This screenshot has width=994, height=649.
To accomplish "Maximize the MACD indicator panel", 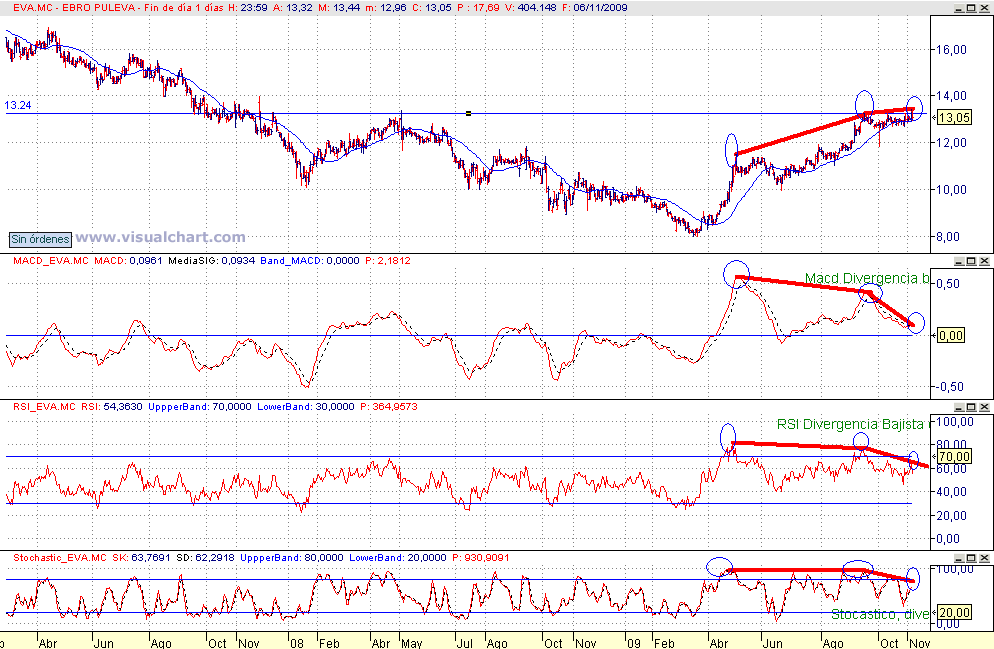I will coord(971,261).
